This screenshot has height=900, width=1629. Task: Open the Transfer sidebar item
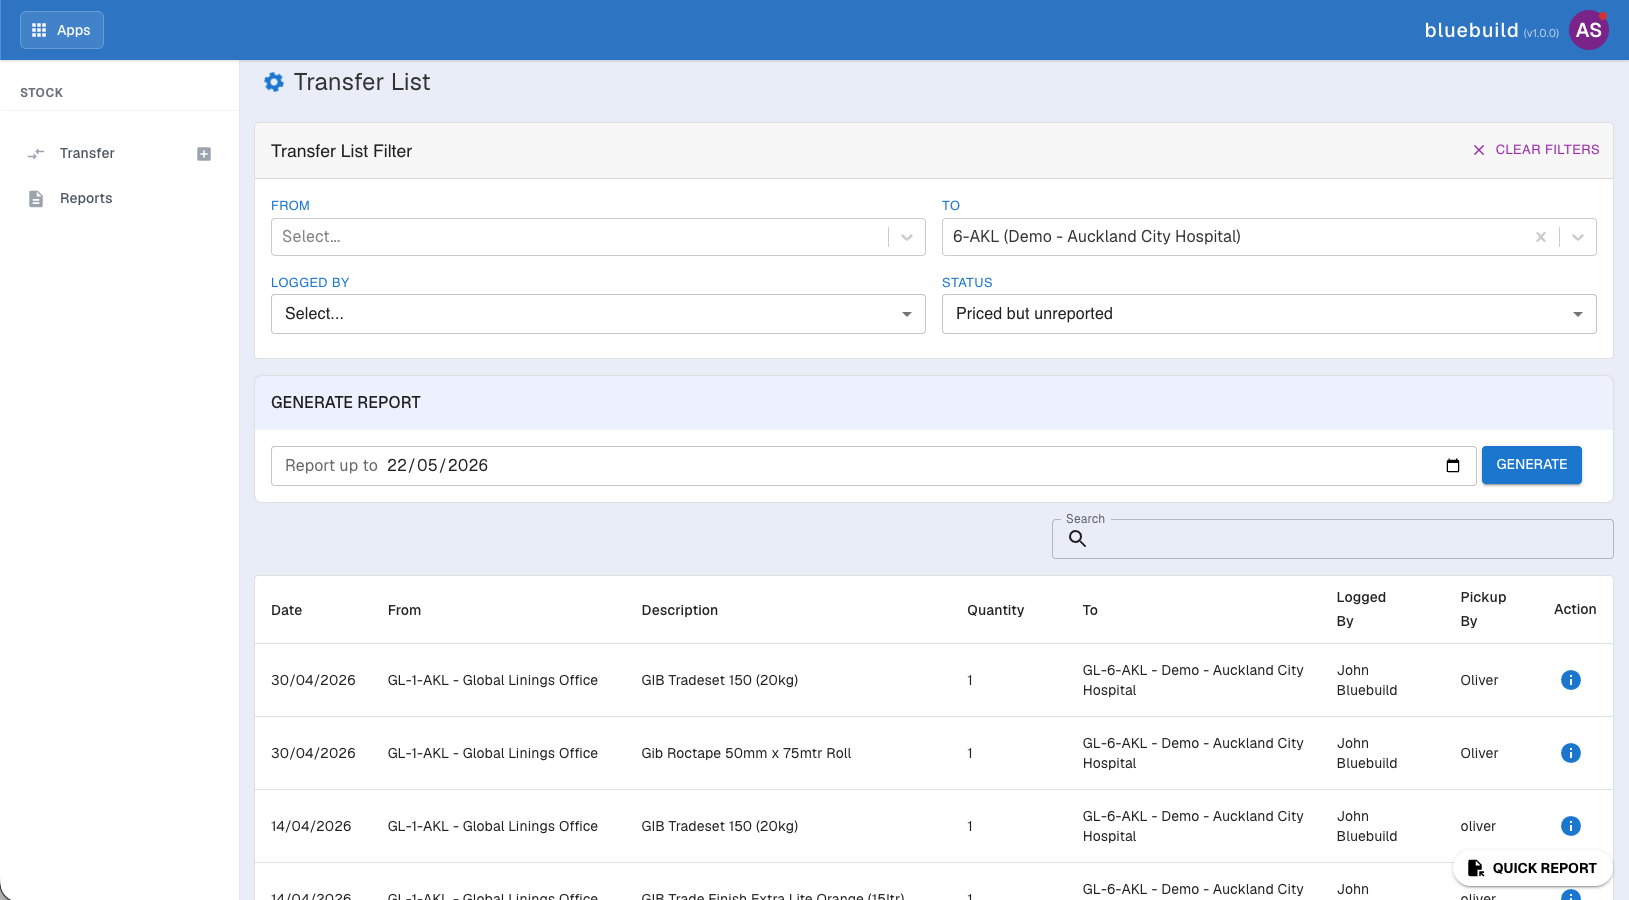coord(87,153)
